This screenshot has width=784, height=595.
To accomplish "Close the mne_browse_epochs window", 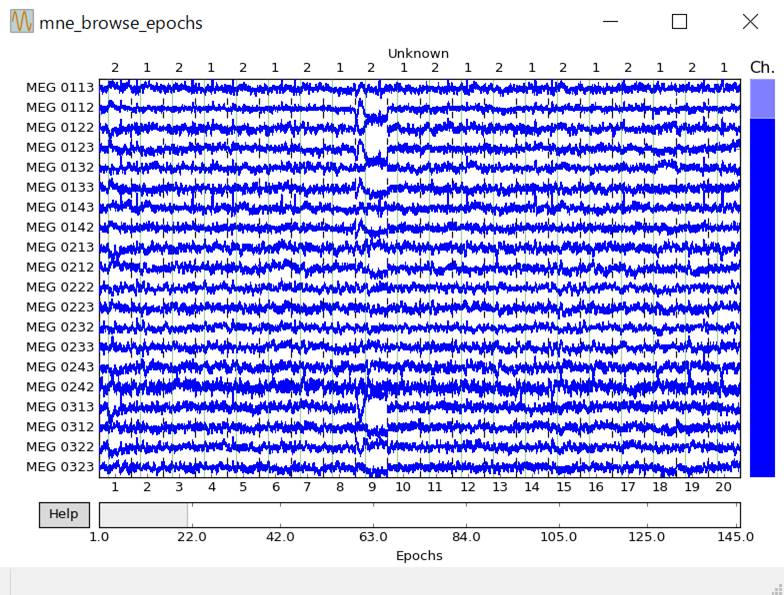I will coord(750,22).
